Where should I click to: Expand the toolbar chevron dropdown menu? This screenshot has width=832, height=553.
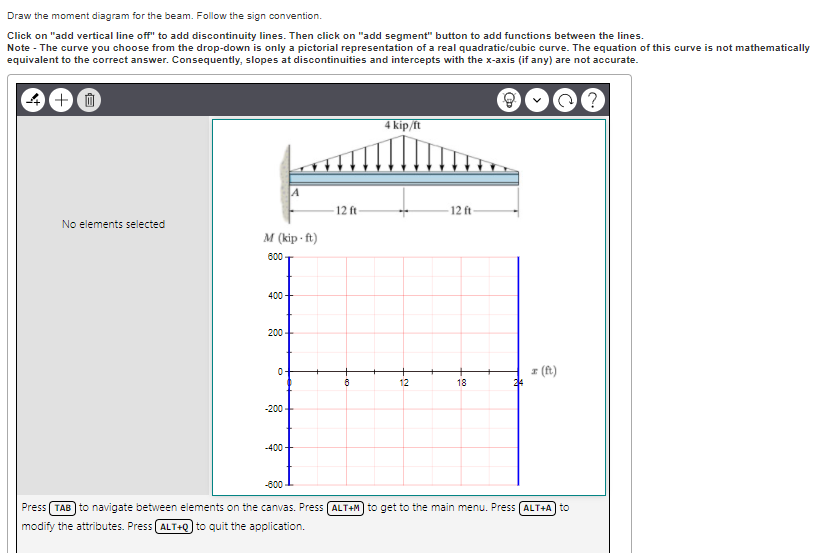(x=537, y=100)
